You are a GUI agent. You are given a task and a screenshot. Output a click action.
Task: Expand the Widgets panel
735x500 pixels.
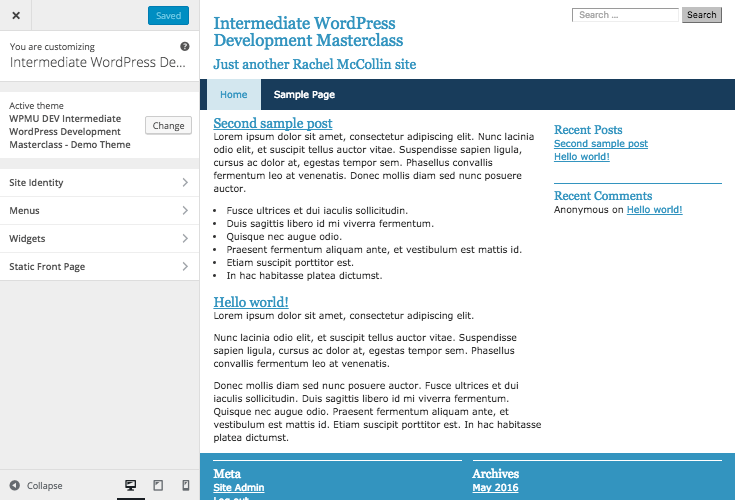pyautogui.click(x=99, y=239)
